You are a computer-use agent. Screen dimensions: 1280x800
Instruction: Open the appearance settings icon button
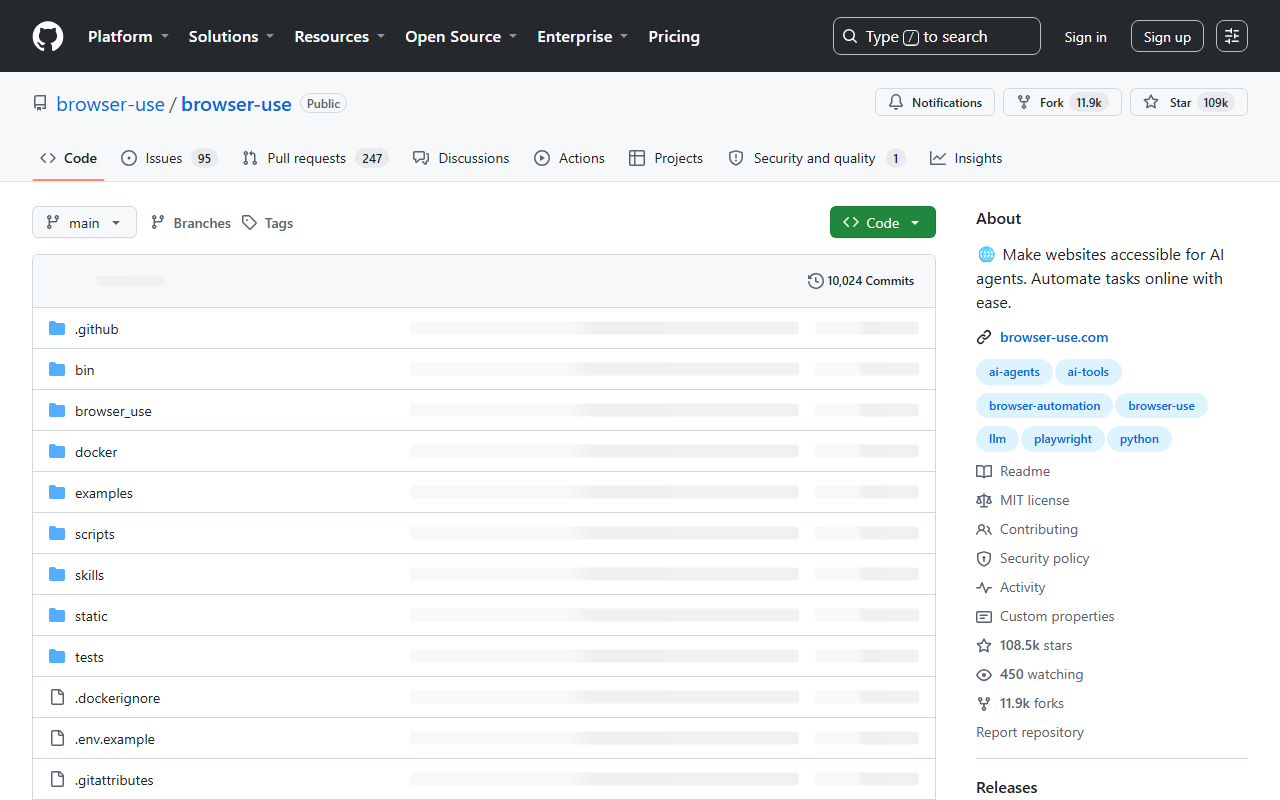(x=1232, y=37)
